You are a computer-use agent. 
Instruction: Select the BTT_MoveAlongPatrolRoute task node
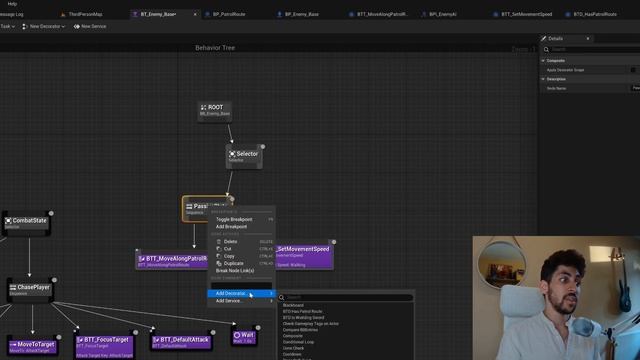(x=171, y=260)
